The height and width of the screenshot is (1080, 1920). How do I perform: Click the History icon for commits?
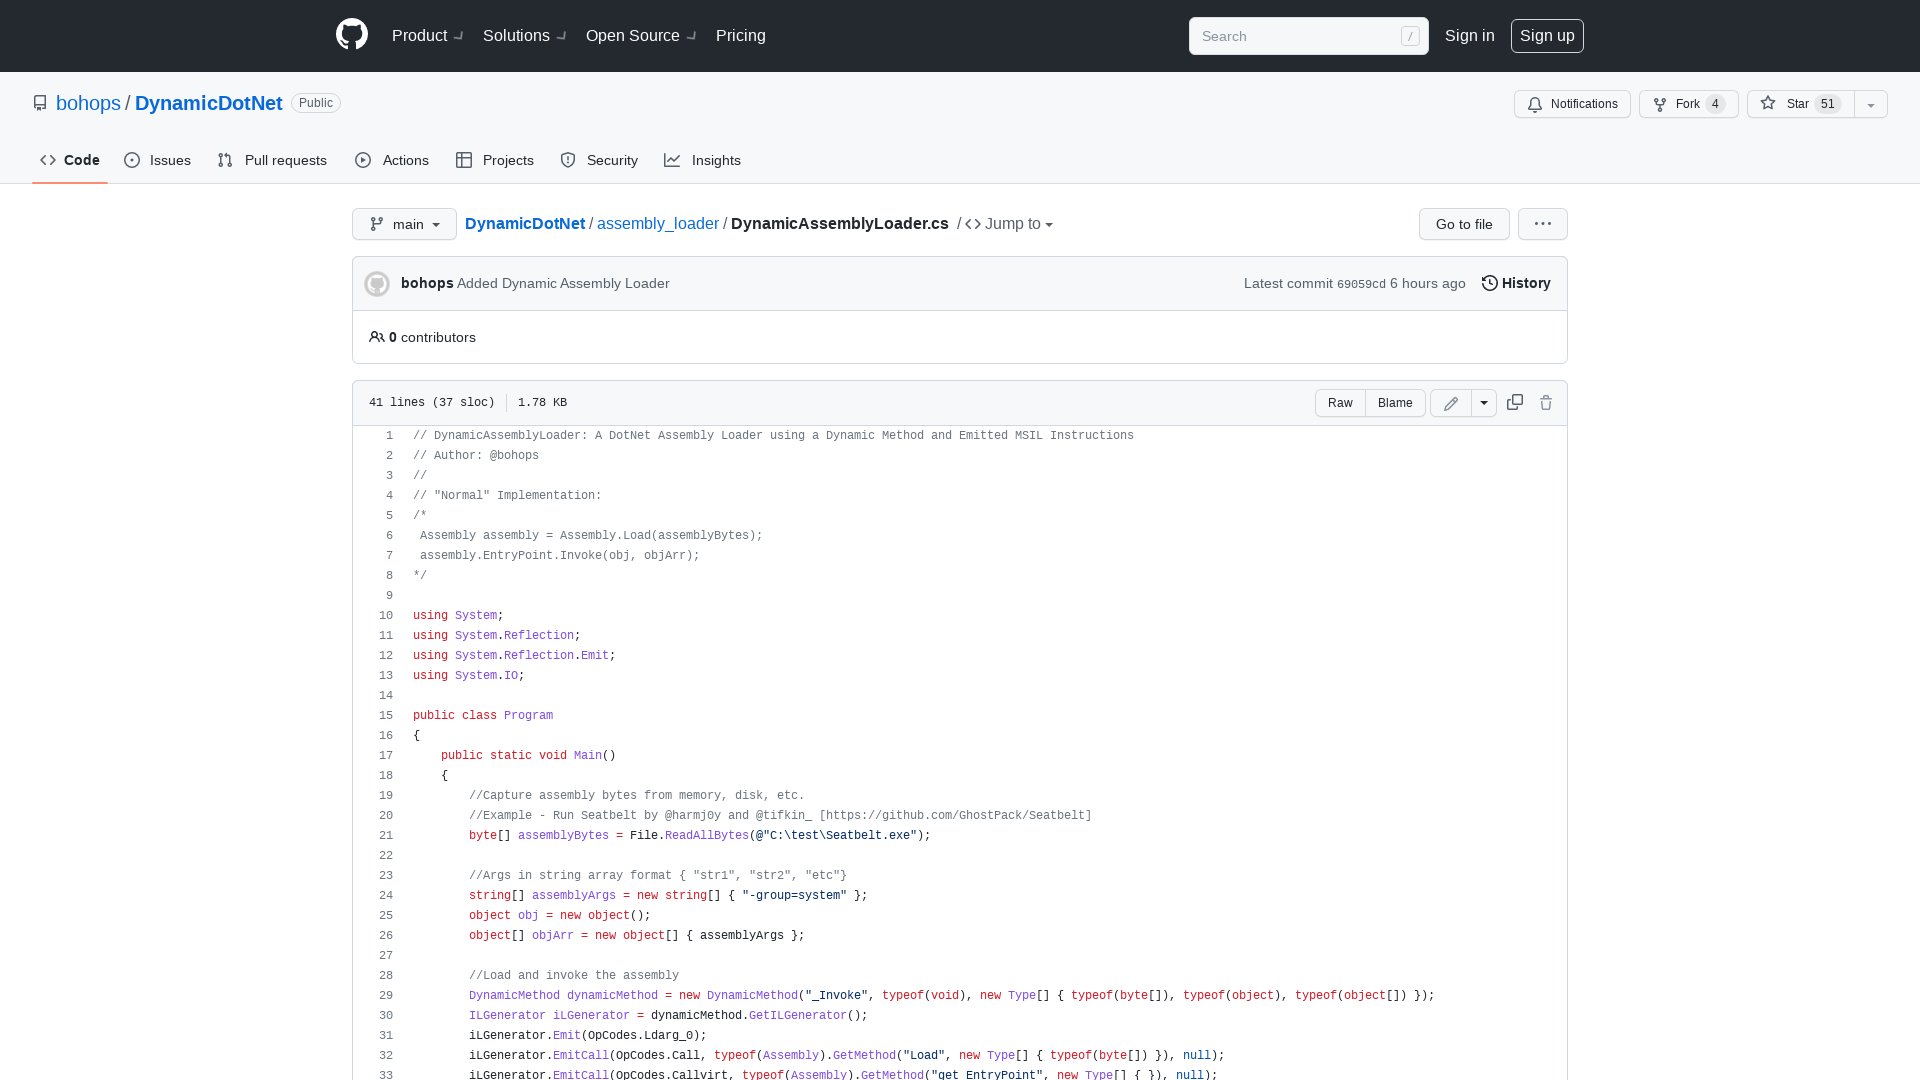point(1490,282)
